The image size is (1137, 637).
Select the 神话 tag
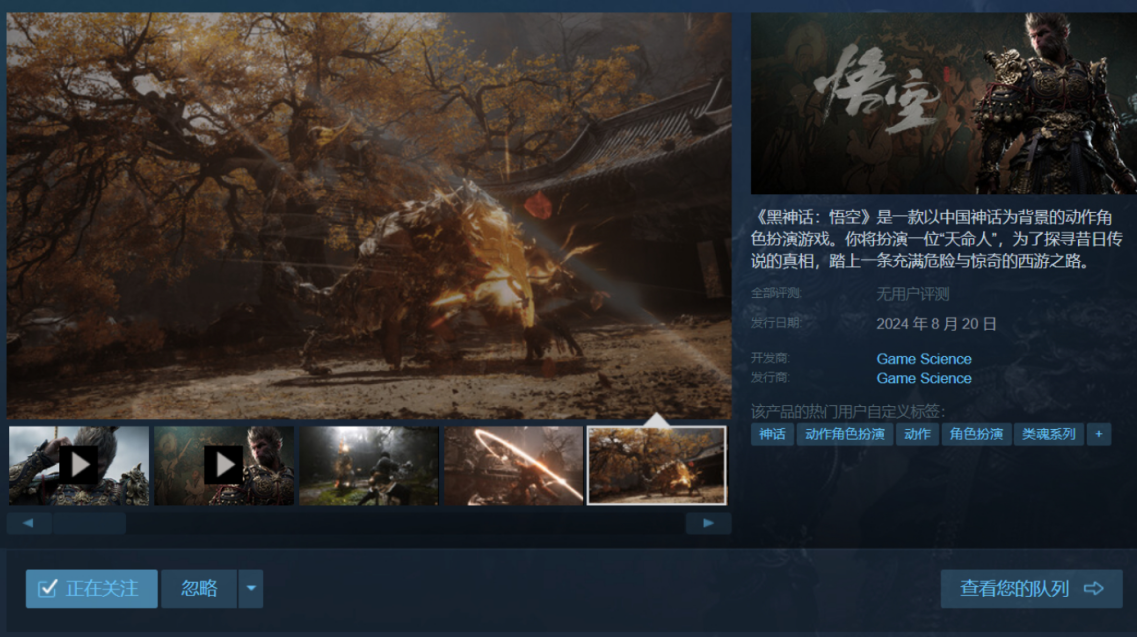(x=772, y=434)
